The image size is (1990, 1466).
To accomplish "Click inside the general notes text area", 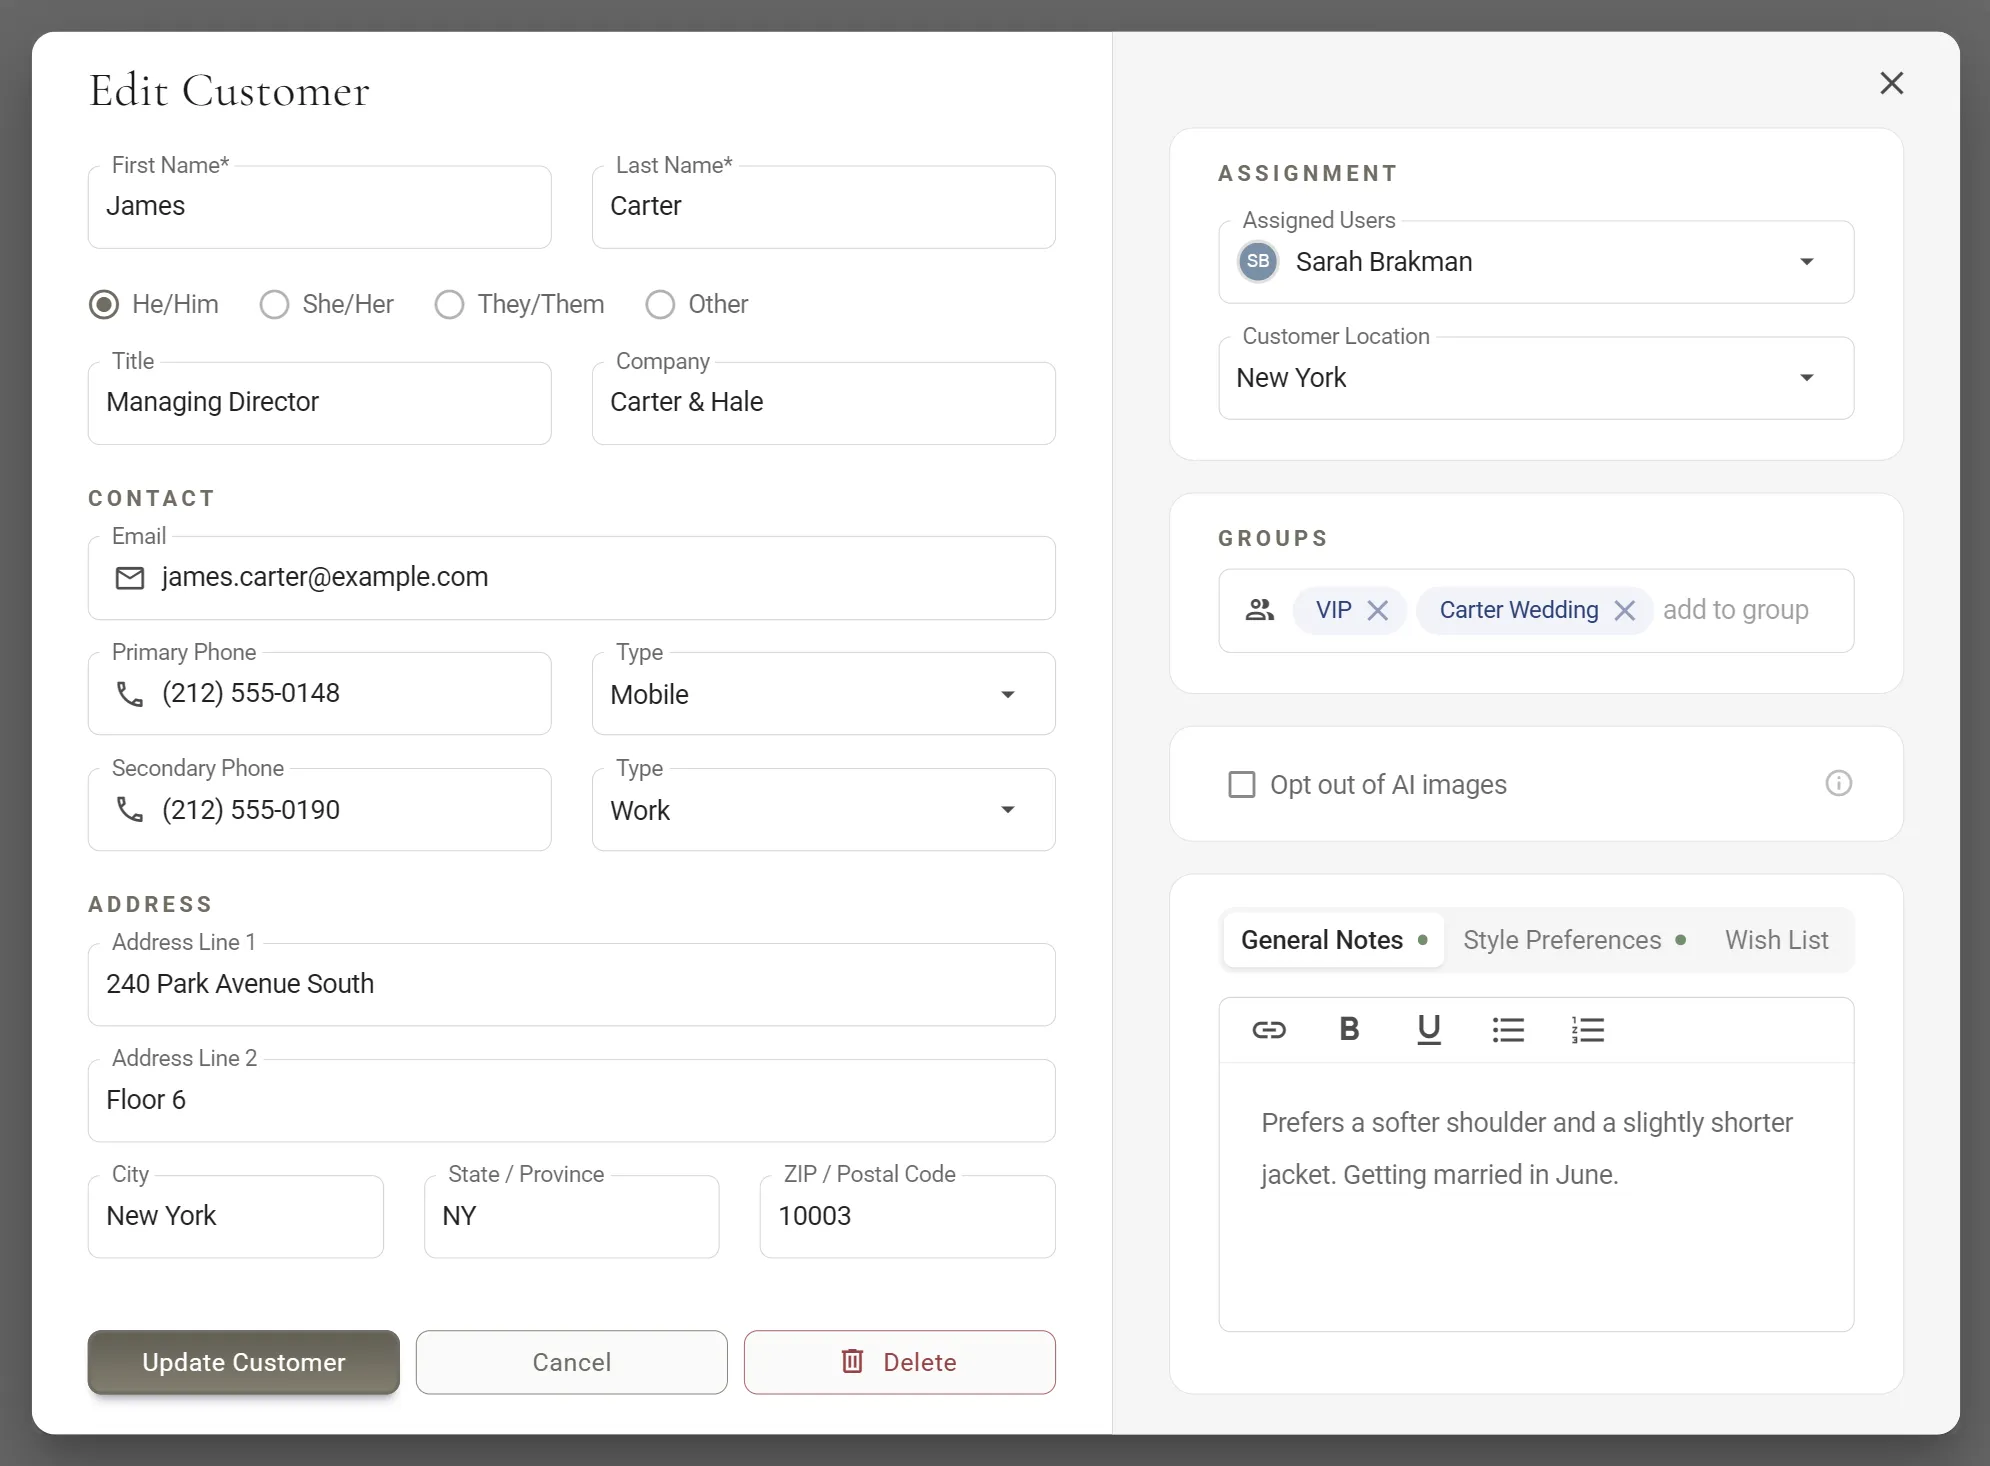I will (x=1536, y=1196).
